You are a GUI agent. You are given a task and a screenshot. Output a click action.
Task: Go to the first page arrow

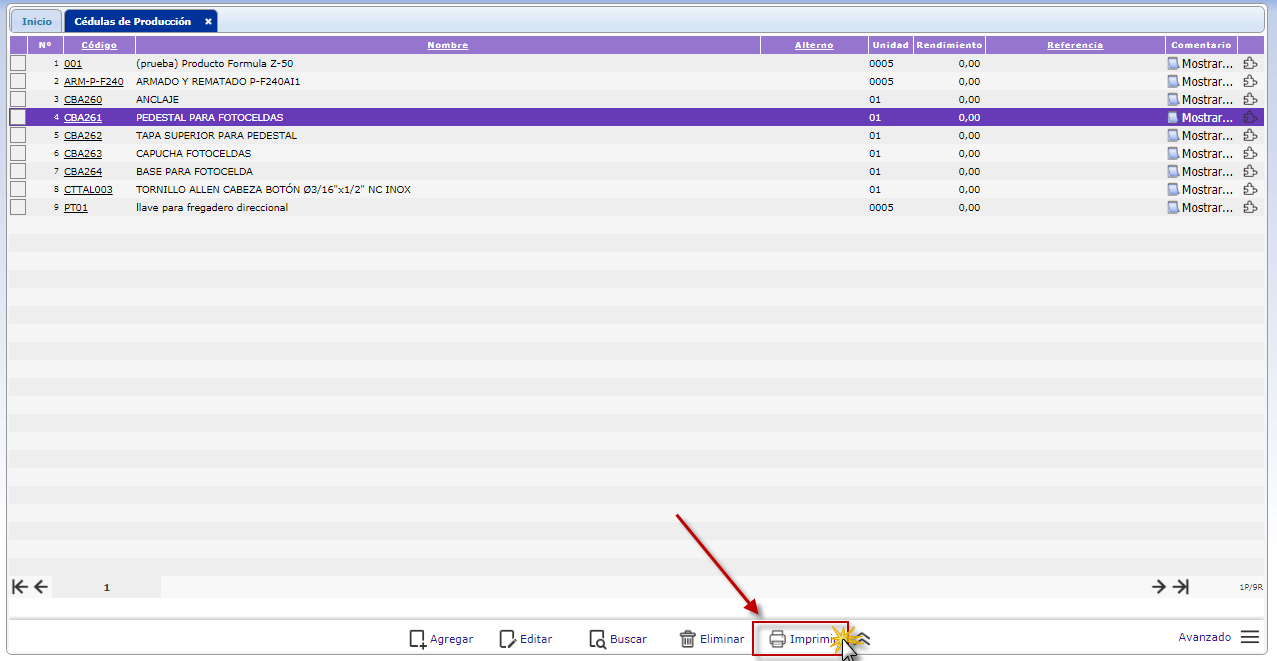point(19,587)
